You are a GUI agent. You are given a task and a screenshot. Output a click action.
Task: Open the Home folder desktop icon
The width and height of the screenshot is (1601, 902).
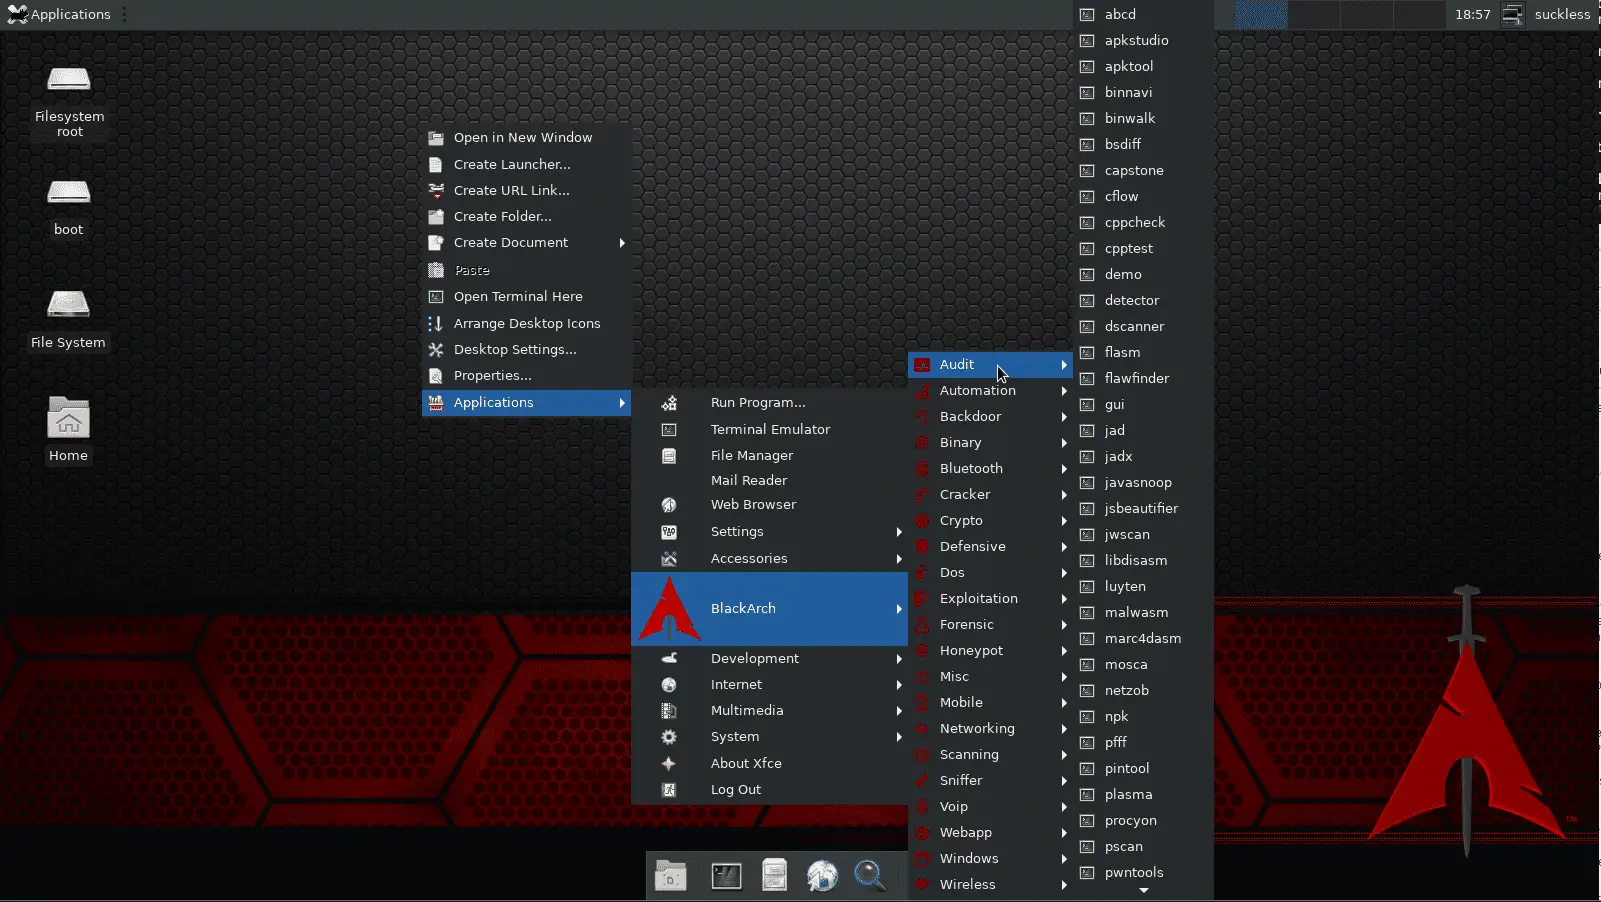(x=69, y=430)
